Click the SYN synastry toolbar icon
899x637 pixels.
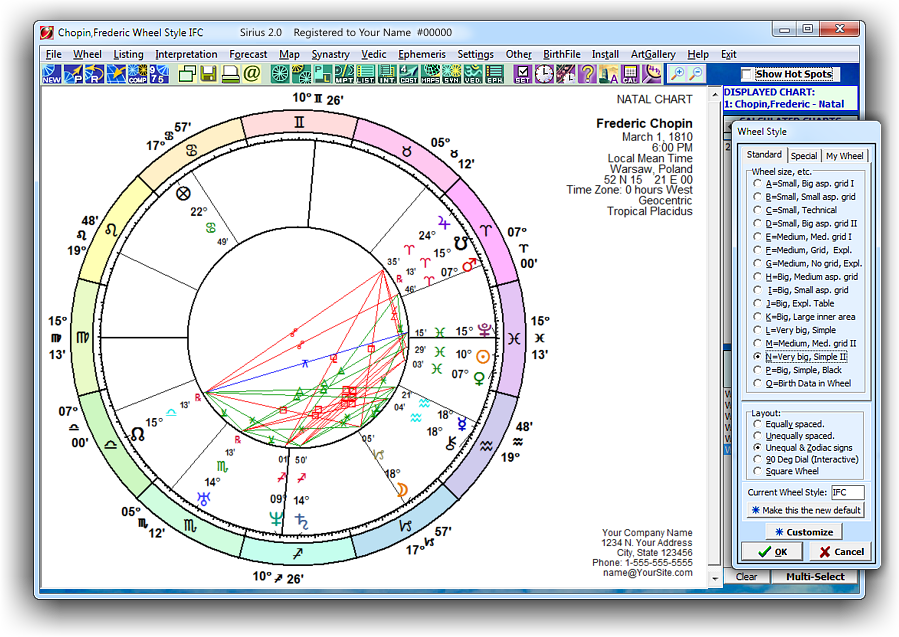451,74
